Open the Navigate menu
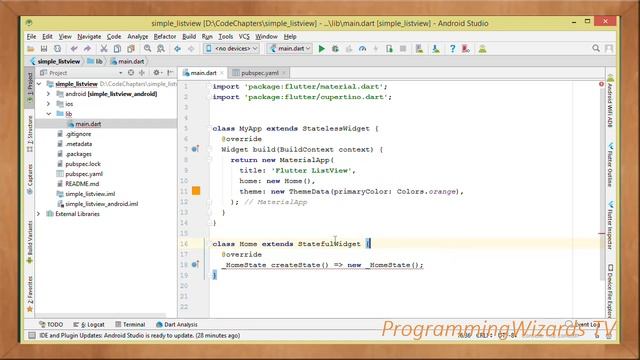 point(89,37)
